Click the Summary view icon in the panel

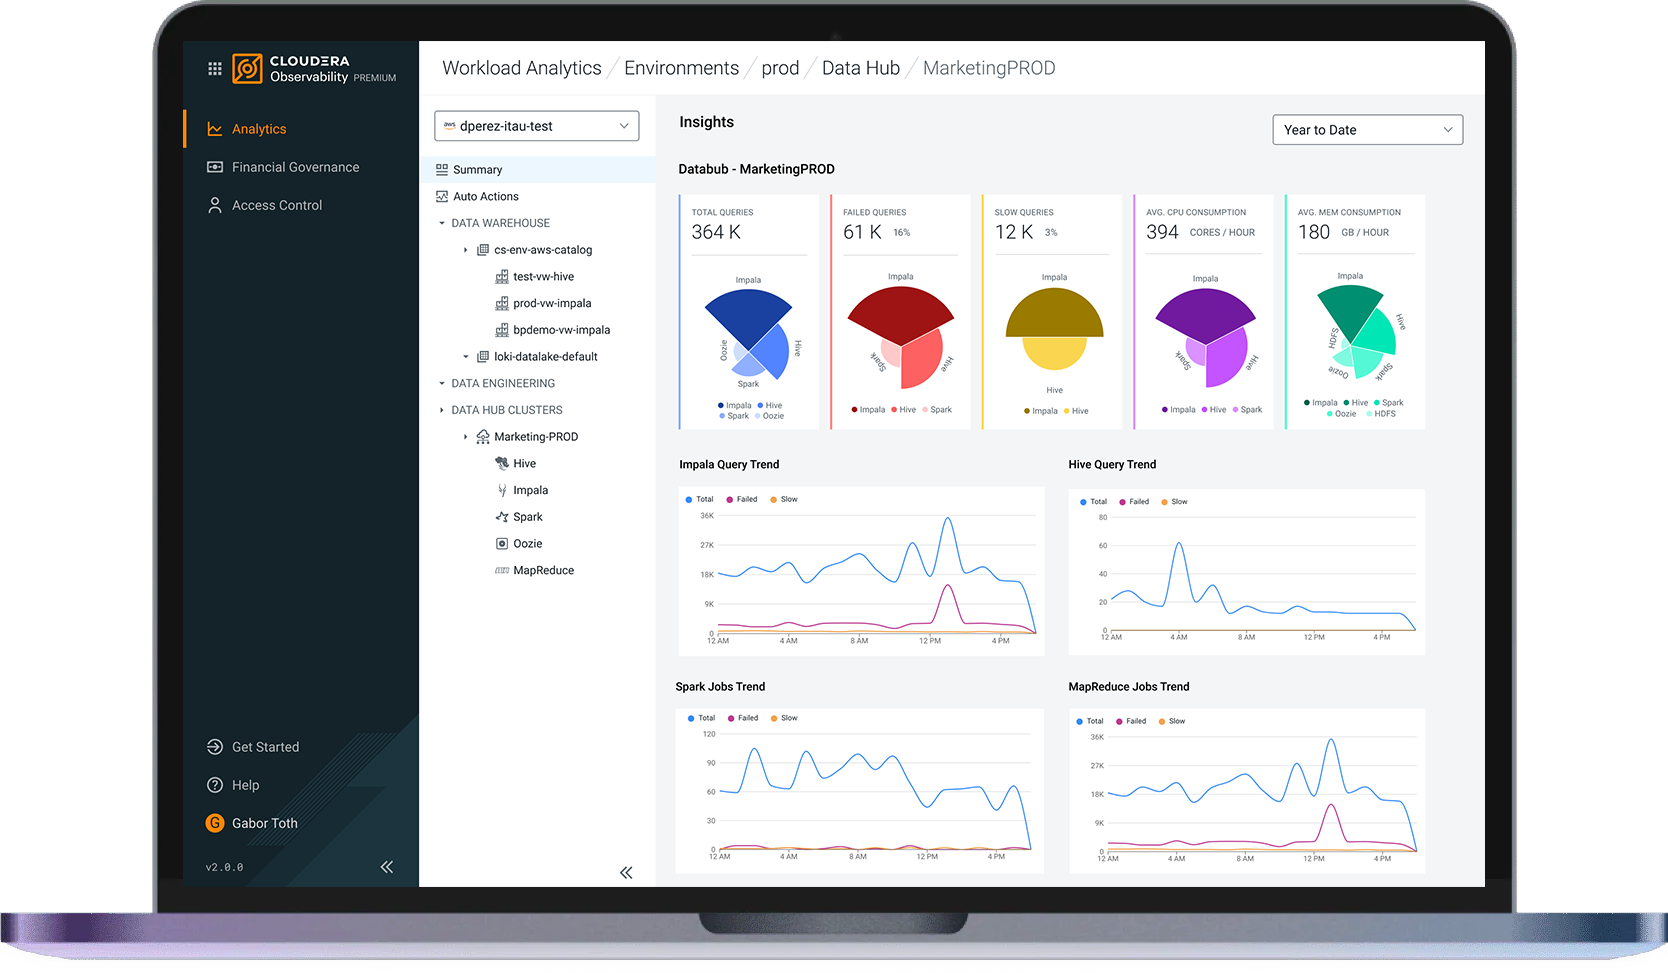(x=442, y=169)
